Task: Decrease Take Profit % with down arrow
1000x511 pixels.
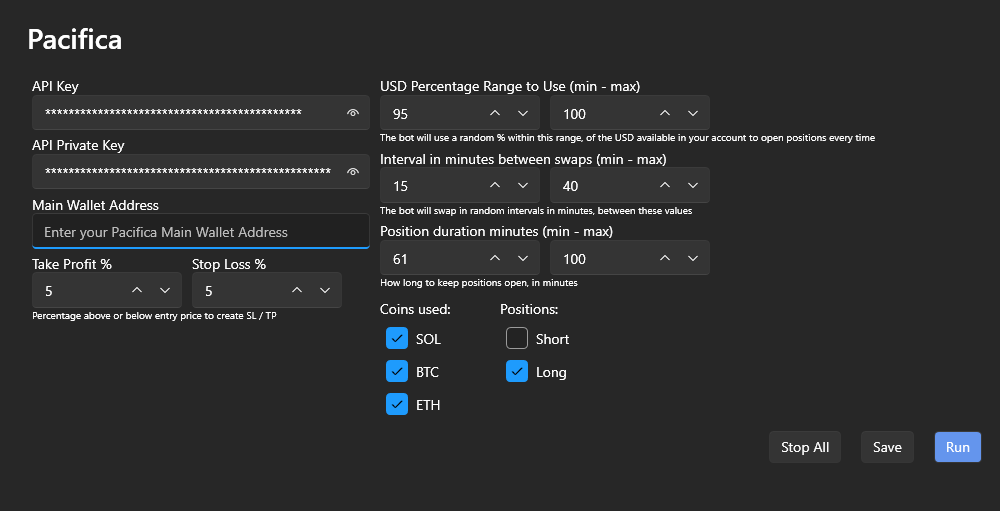Action: [165, 291]
